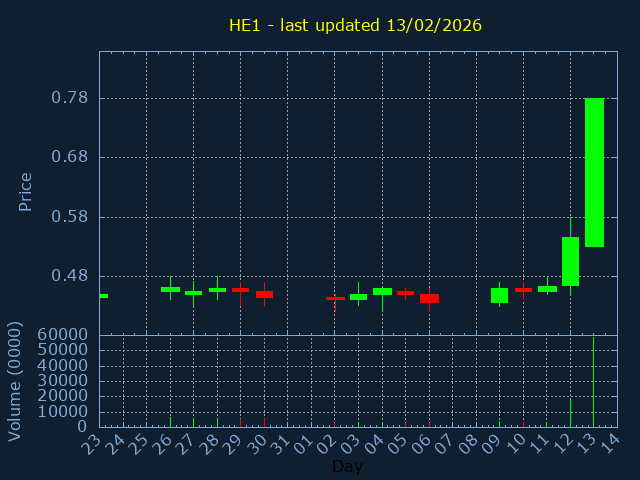Click the red candlestick for day 30
The image size is (640, 480).
click(x=264, y=294)
